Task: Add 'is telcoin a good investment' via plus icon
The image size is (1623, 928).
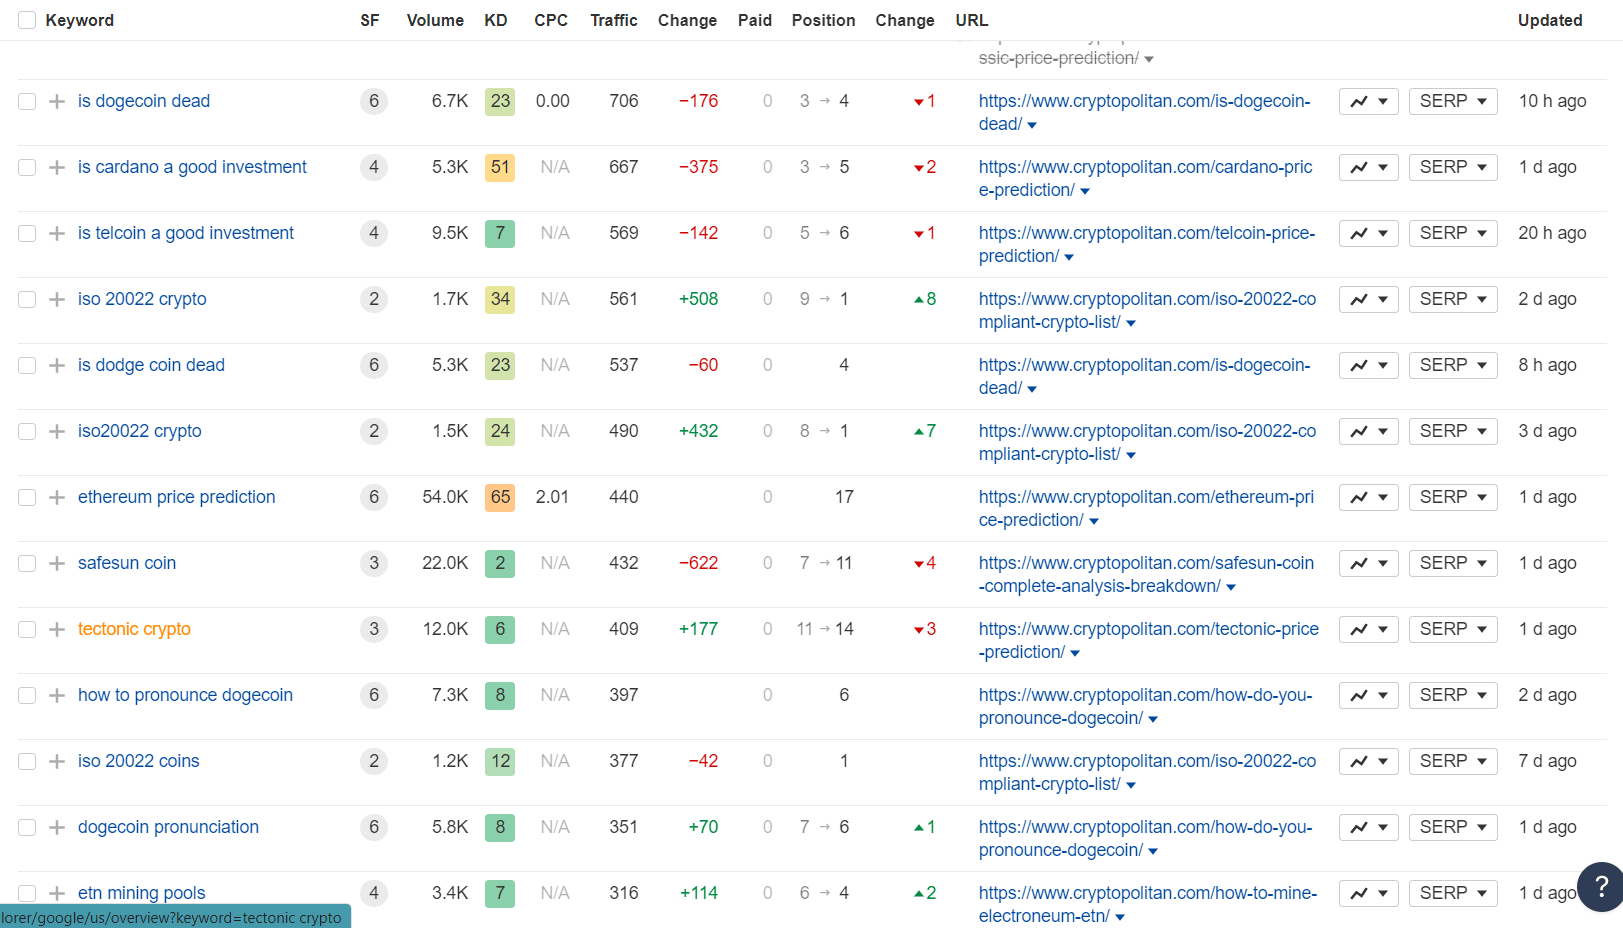Action: coord(57,233)
